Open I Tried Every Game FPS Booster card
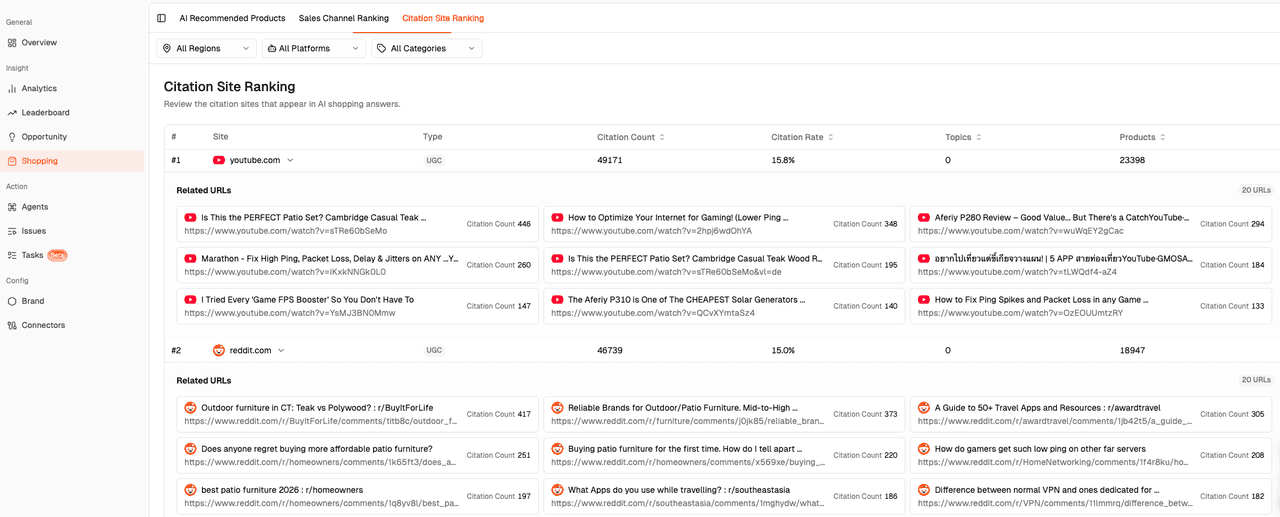The image size is (1280, 517). [357, 306]
